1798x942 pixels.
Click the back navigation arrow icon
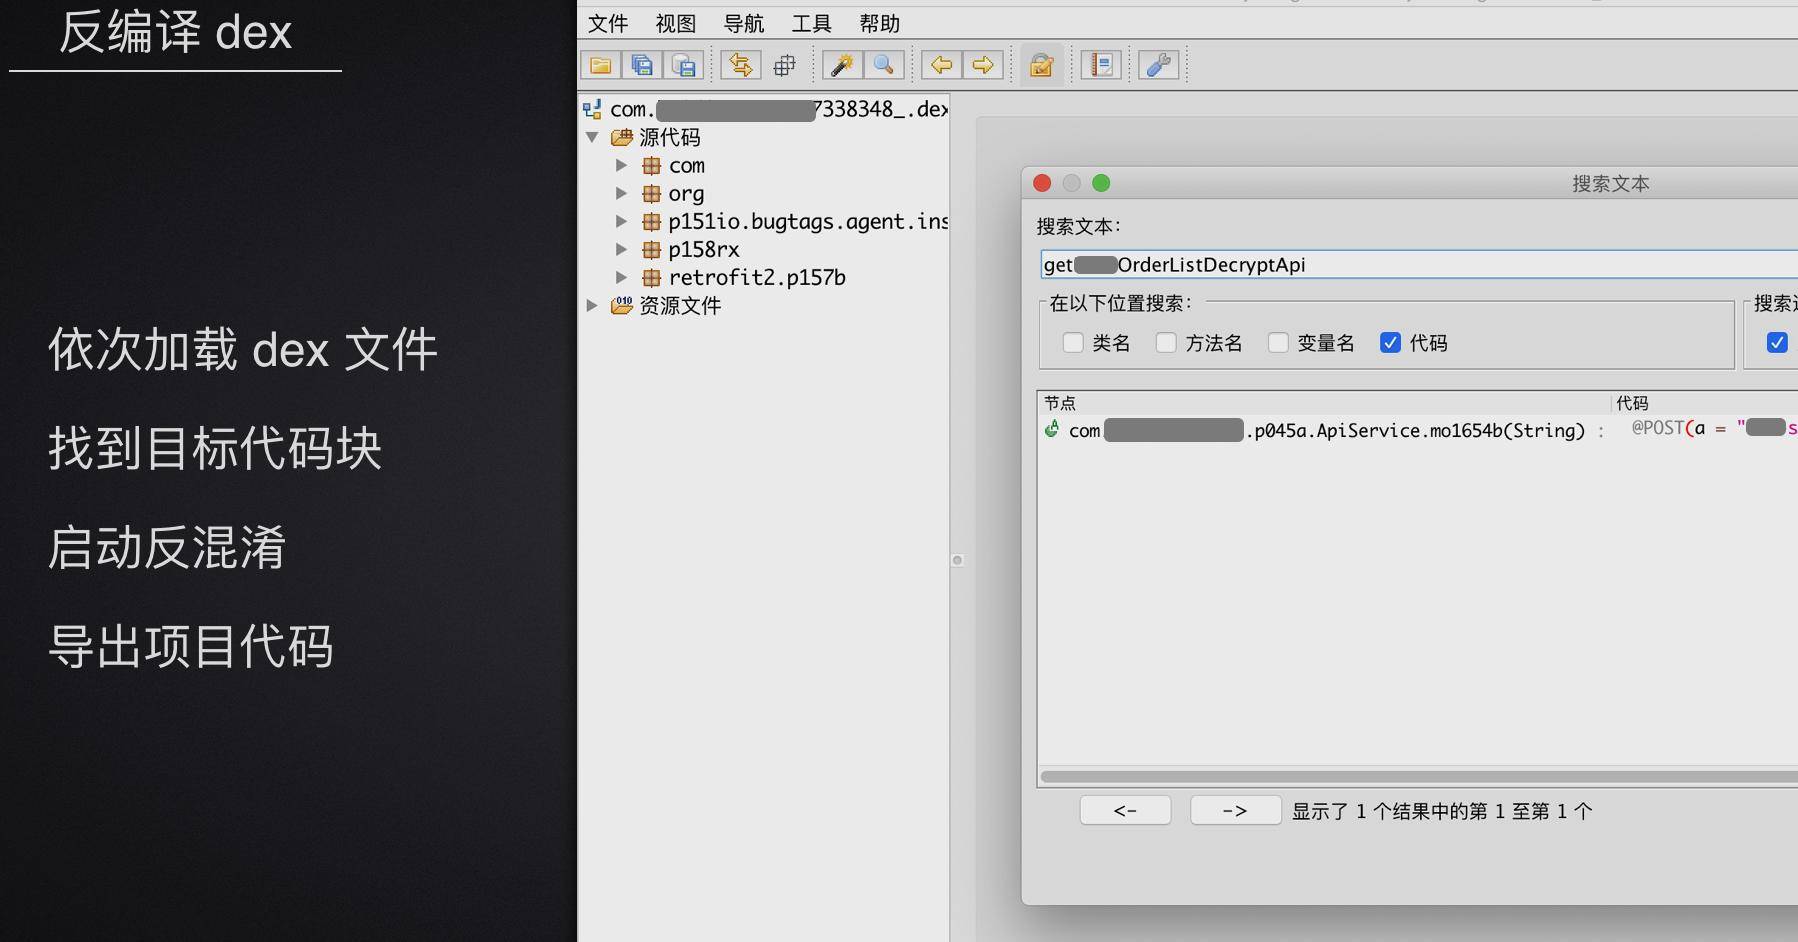[x=941, y=66]
